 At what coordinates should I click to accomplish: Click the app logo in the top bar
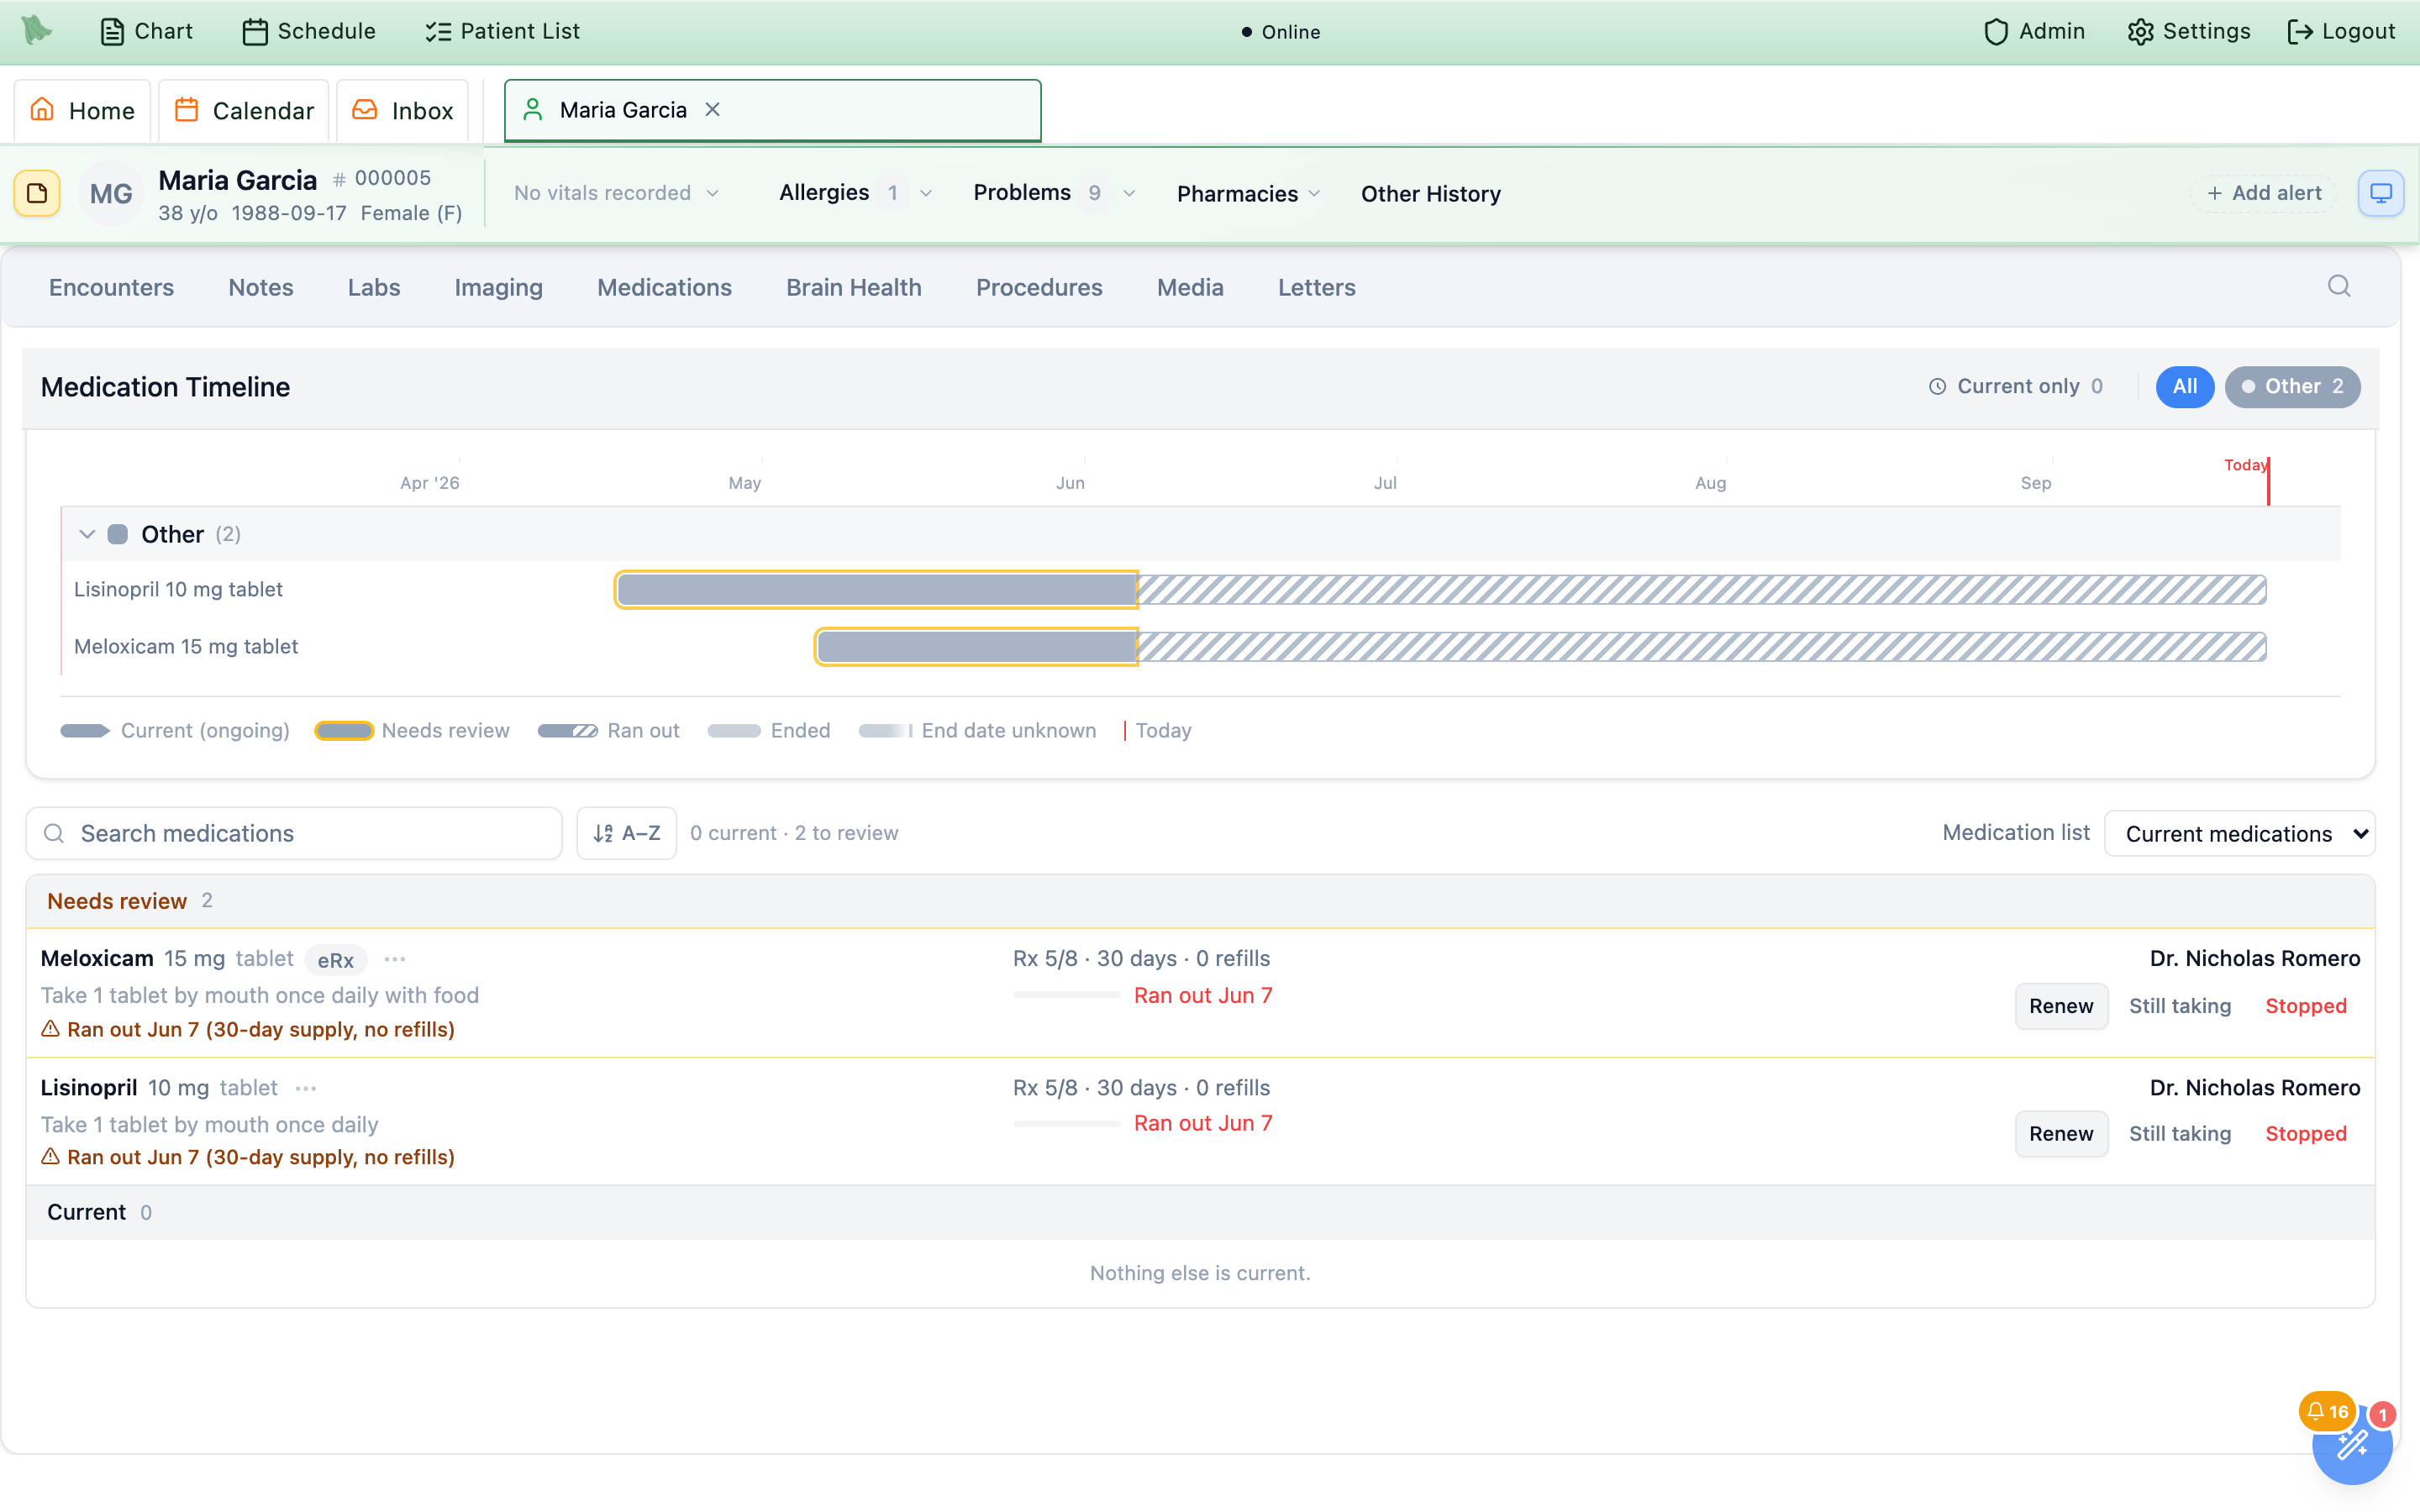(x=37, y=30)
